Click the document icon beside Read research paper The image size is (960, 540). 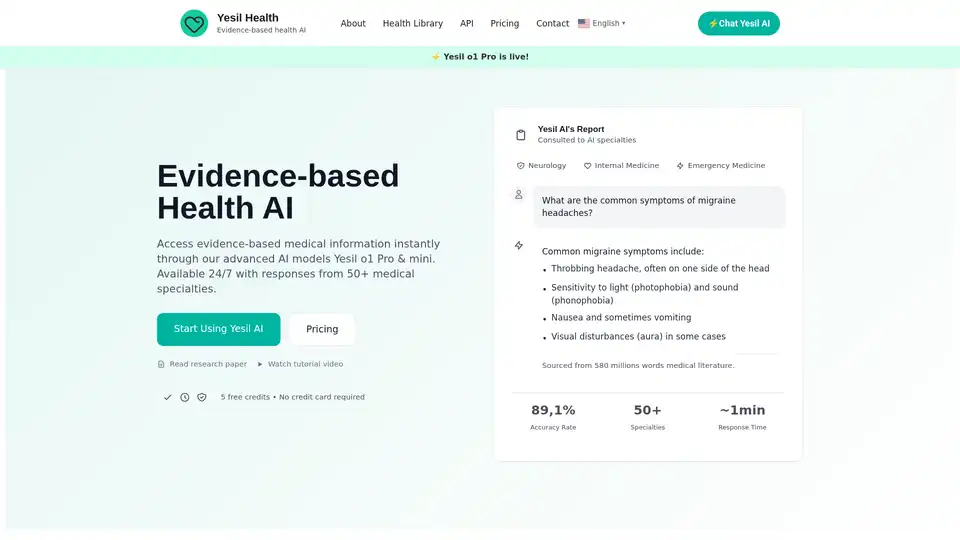point(161,364)
